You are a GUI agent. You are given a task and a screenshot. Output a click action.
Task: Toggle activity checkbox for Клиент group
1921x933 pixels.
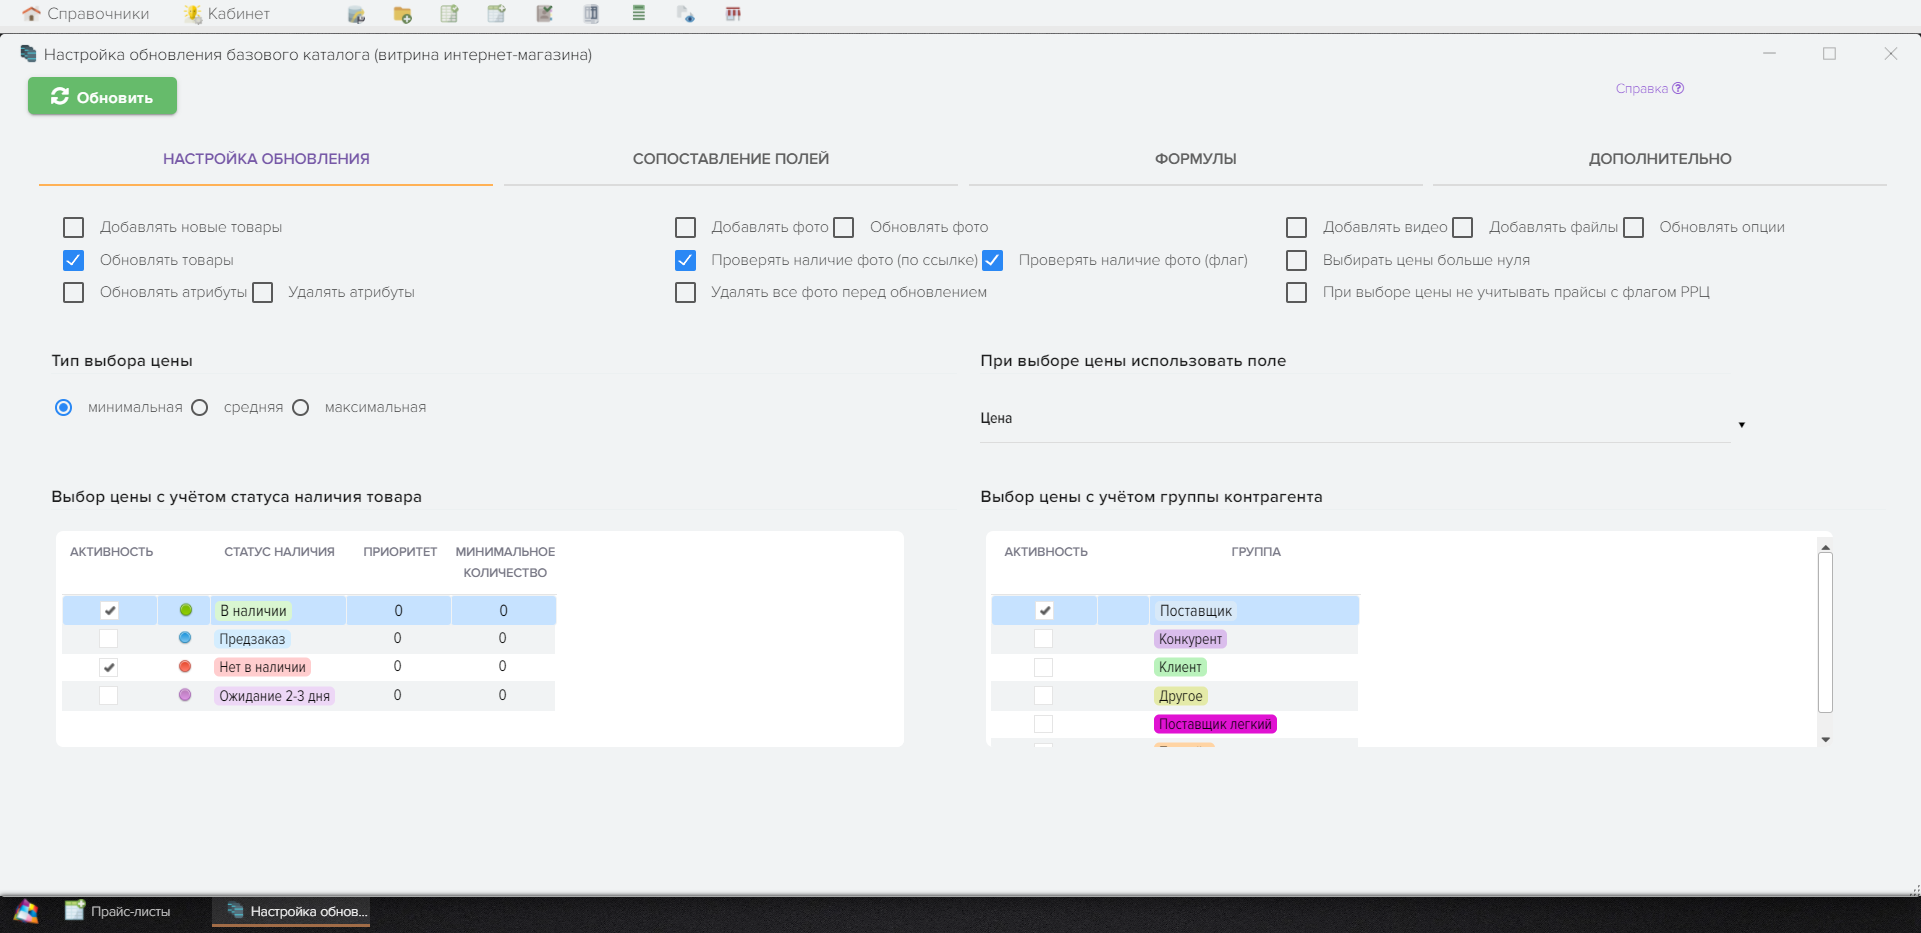[x=1044, y=667]
